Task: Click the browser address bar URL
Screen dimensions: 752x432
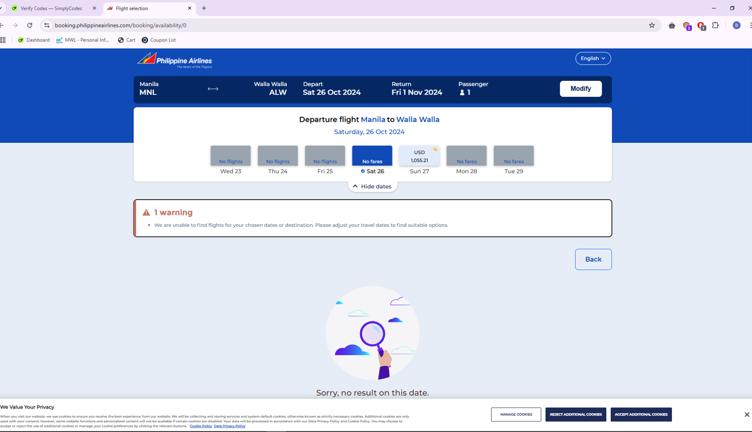Action: (x=120, y=25)
